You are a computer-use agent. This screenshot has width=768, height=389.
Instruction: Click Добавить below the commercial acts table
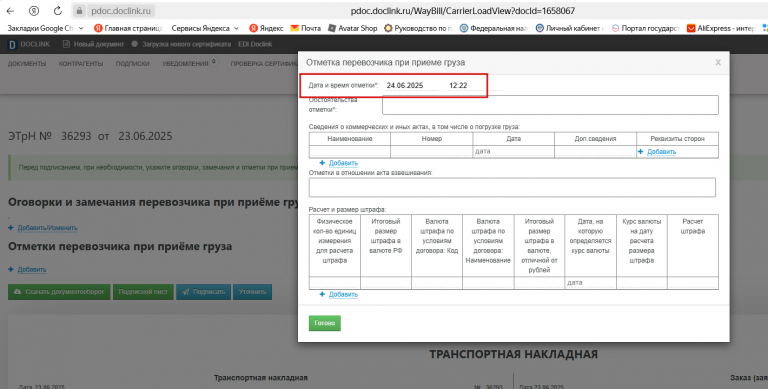[x=343, y=163]
